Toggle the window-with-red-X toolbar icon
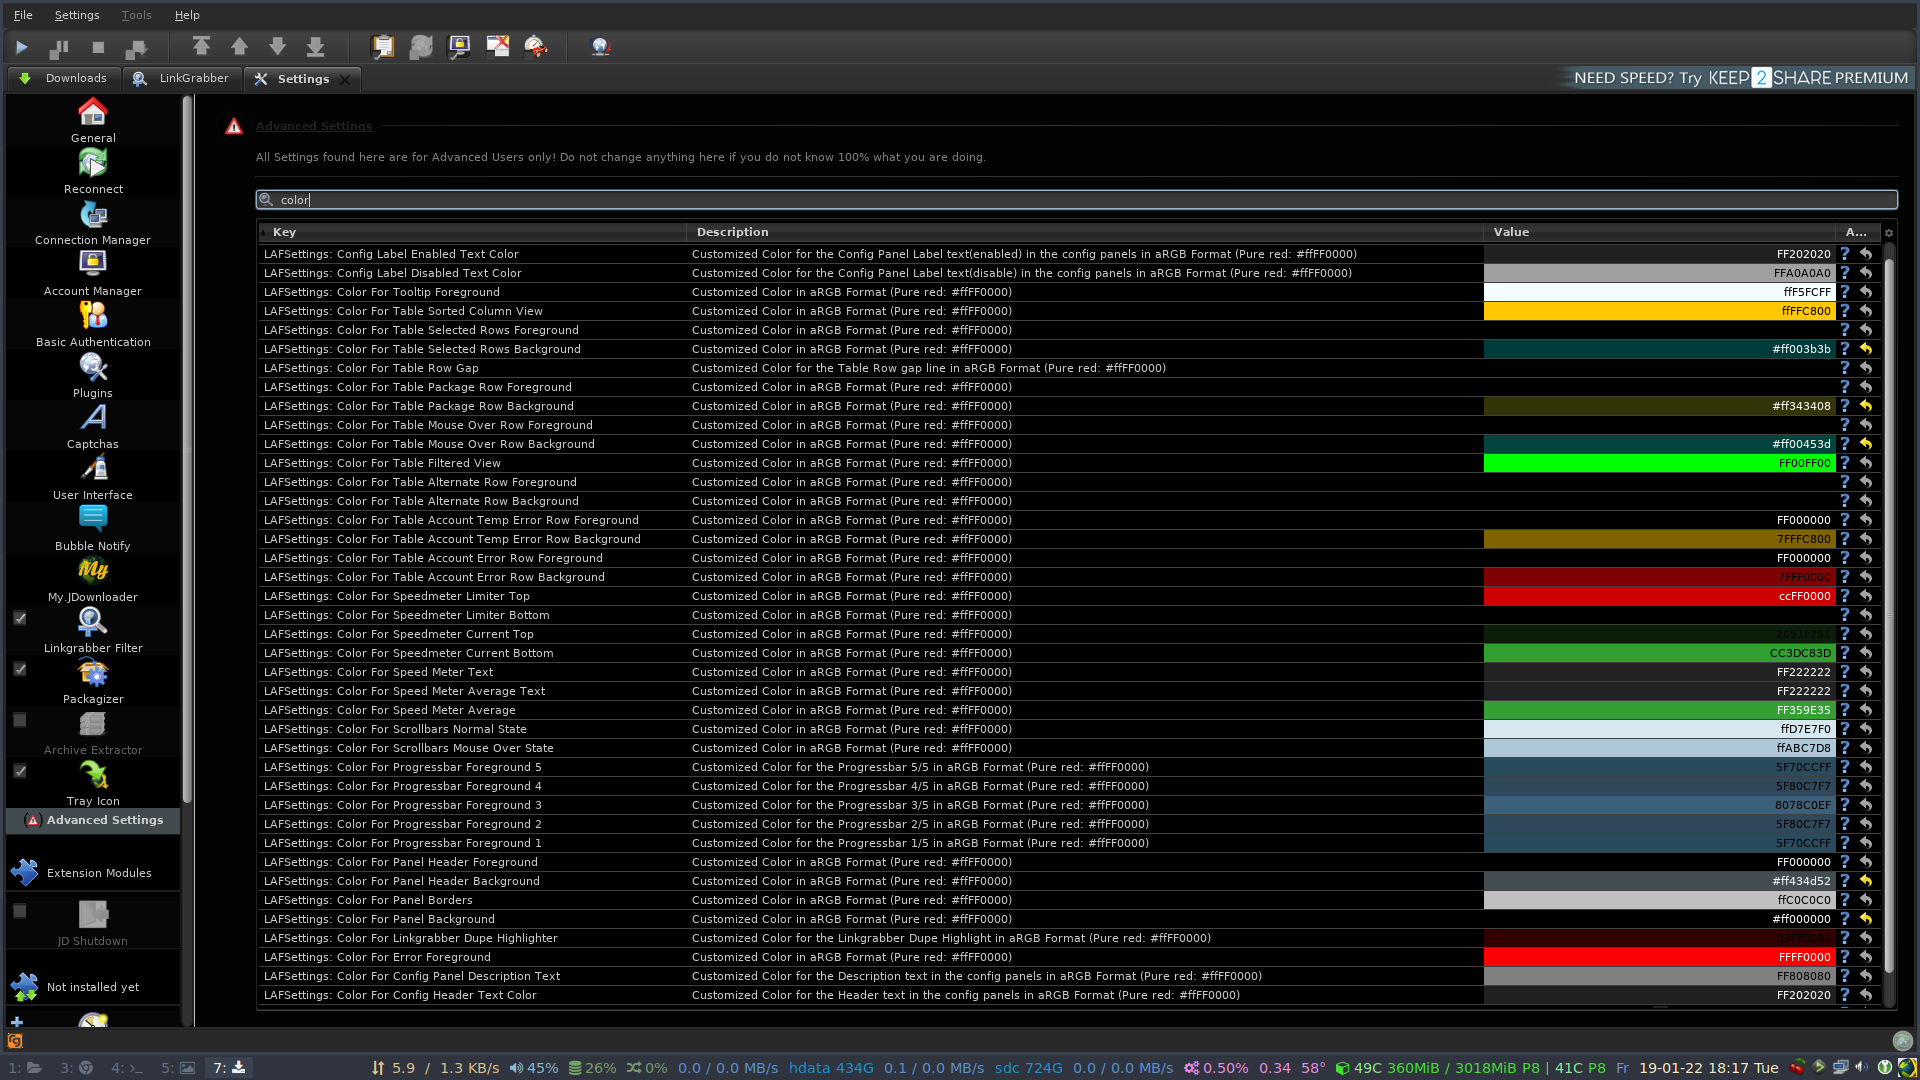Image resolution: width=1920 pixels, height=1080 pixels. coord(497,46)
